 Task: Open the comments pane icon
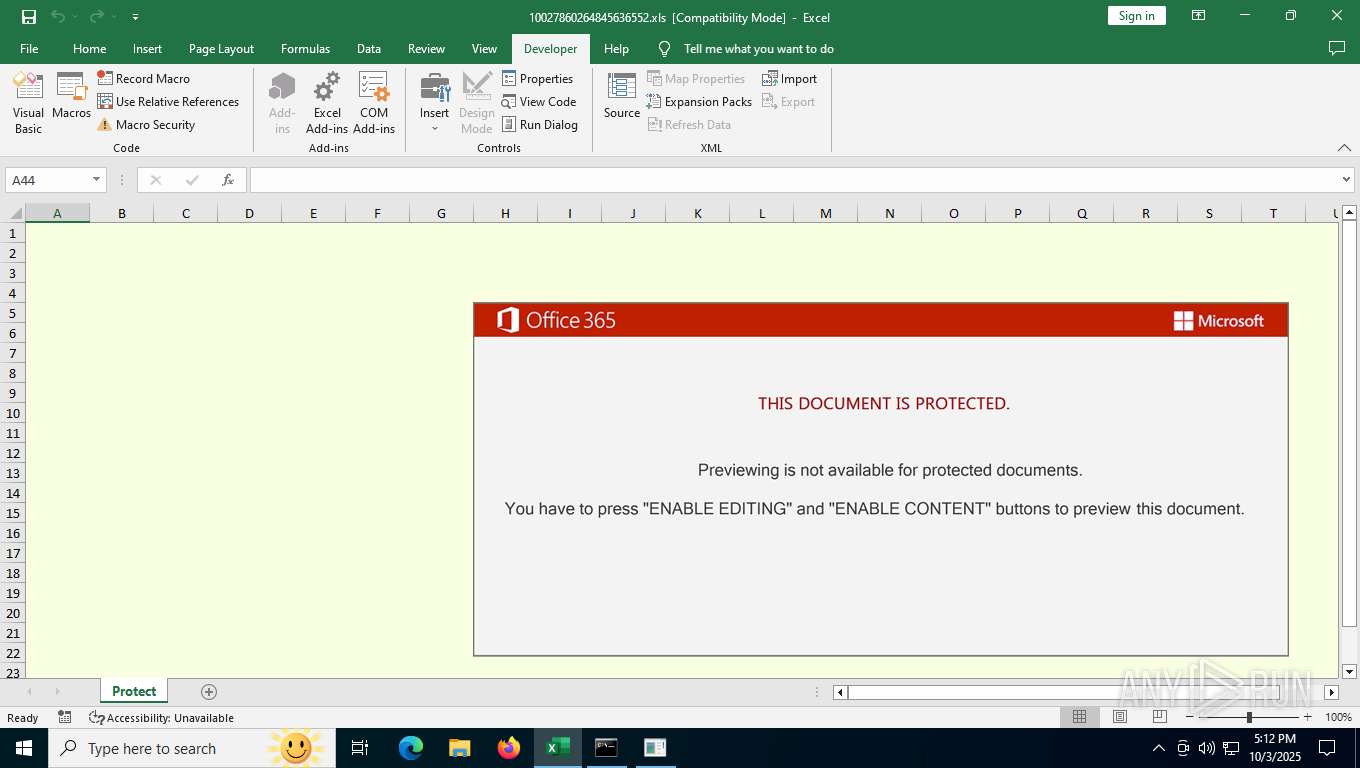pyautogui.click(x=1336, y=48)
